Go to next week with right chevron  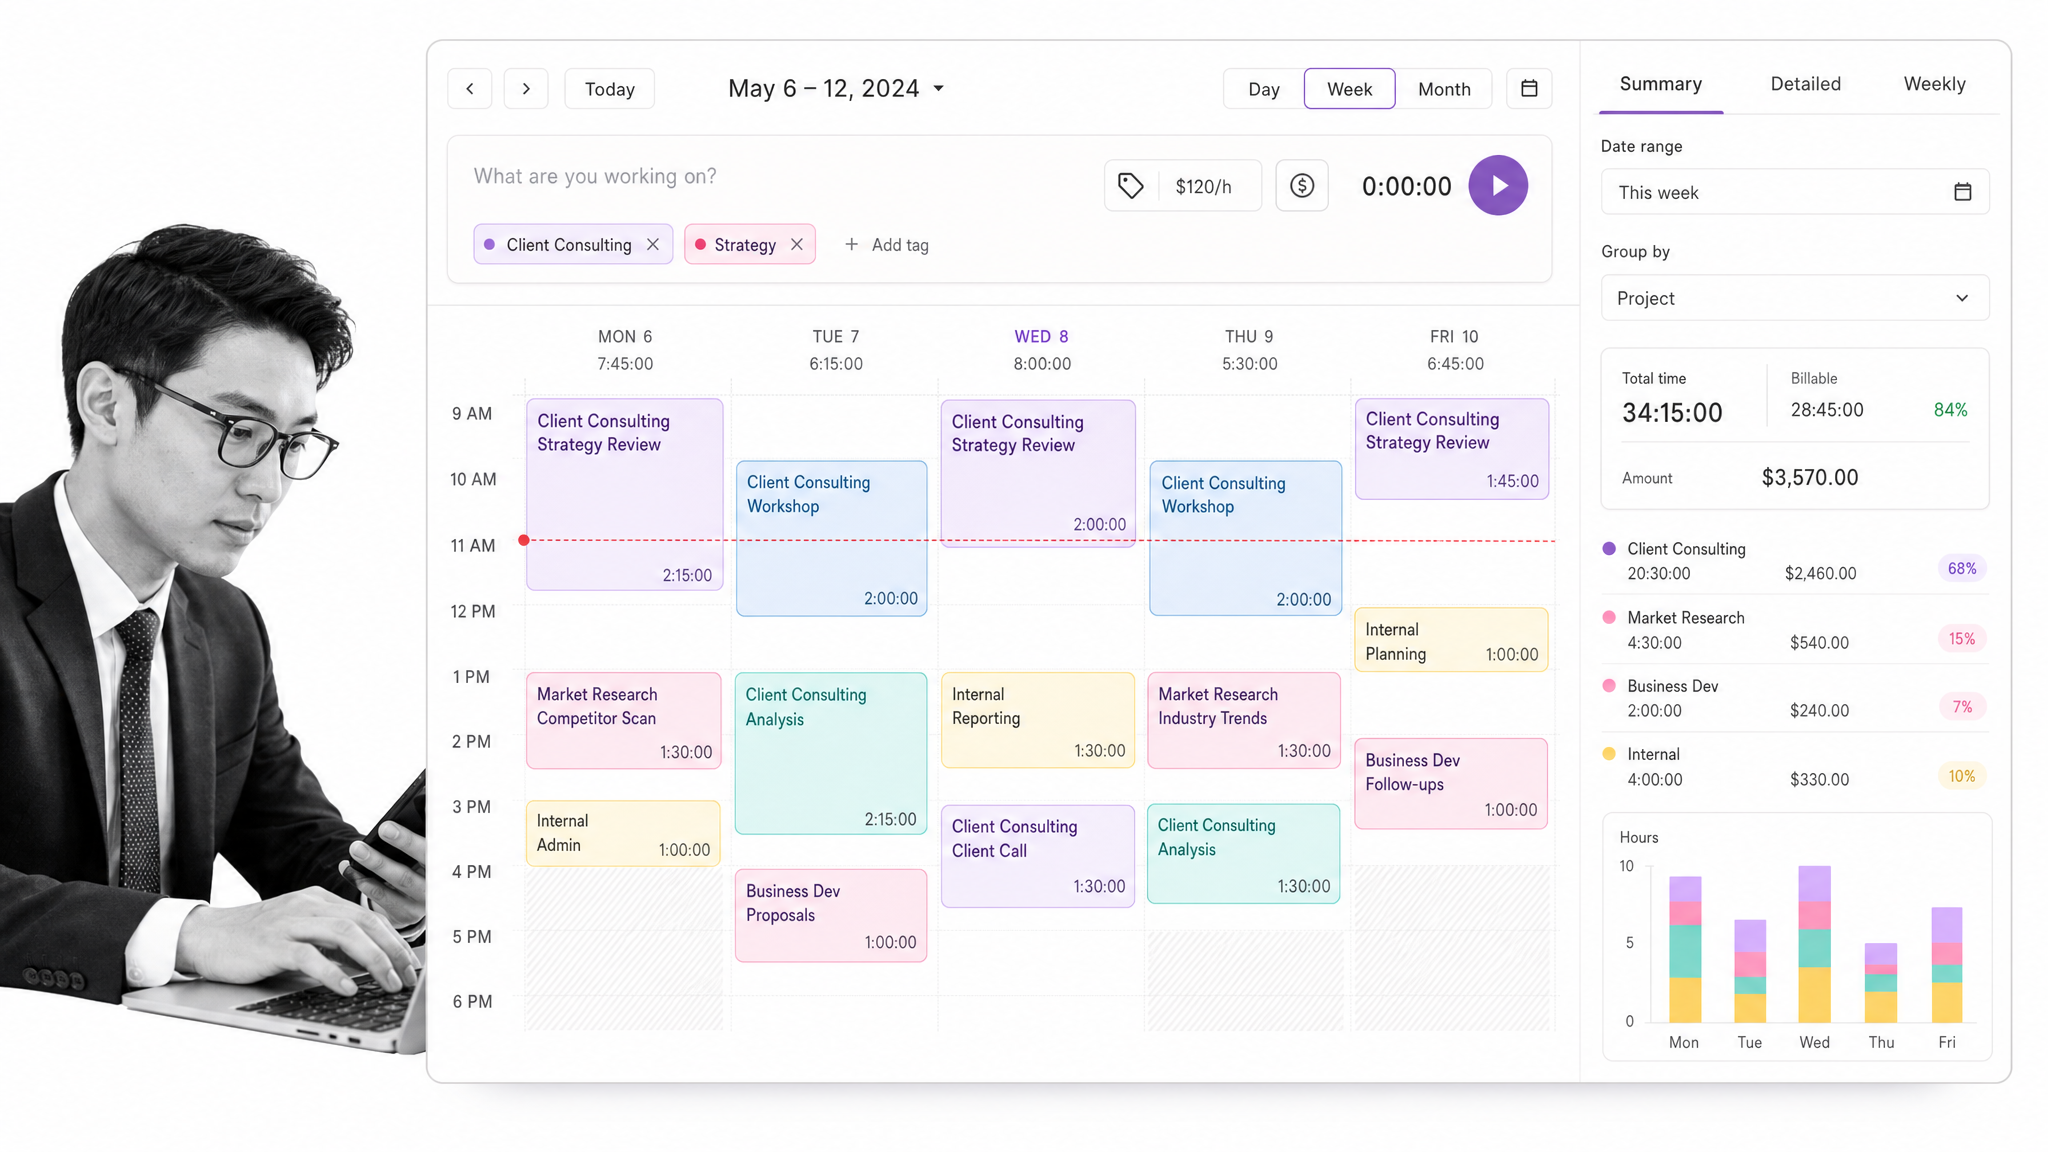[526, 89]
